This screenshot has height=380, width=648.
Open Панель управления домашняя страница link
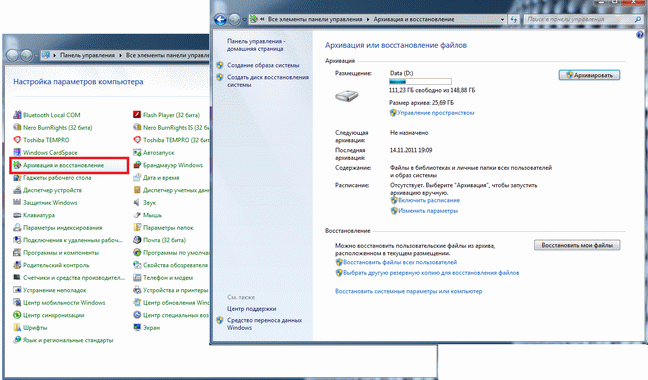[x=256, y=45]
